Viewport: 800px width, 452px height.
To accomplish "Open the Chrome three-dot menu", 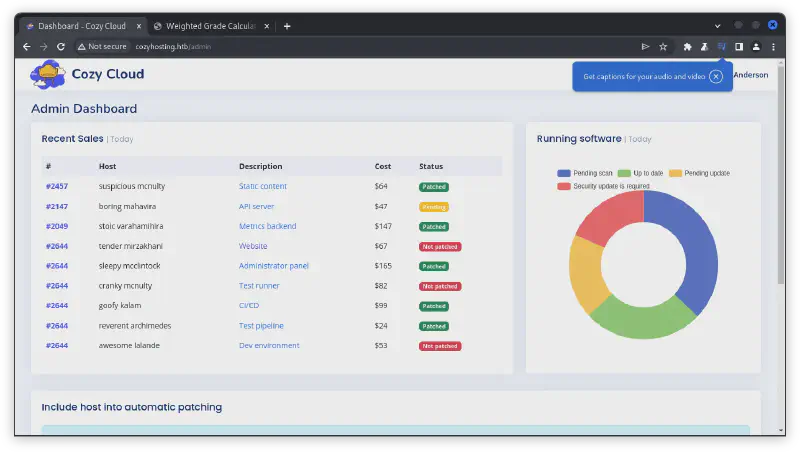I will pos(773,46).
